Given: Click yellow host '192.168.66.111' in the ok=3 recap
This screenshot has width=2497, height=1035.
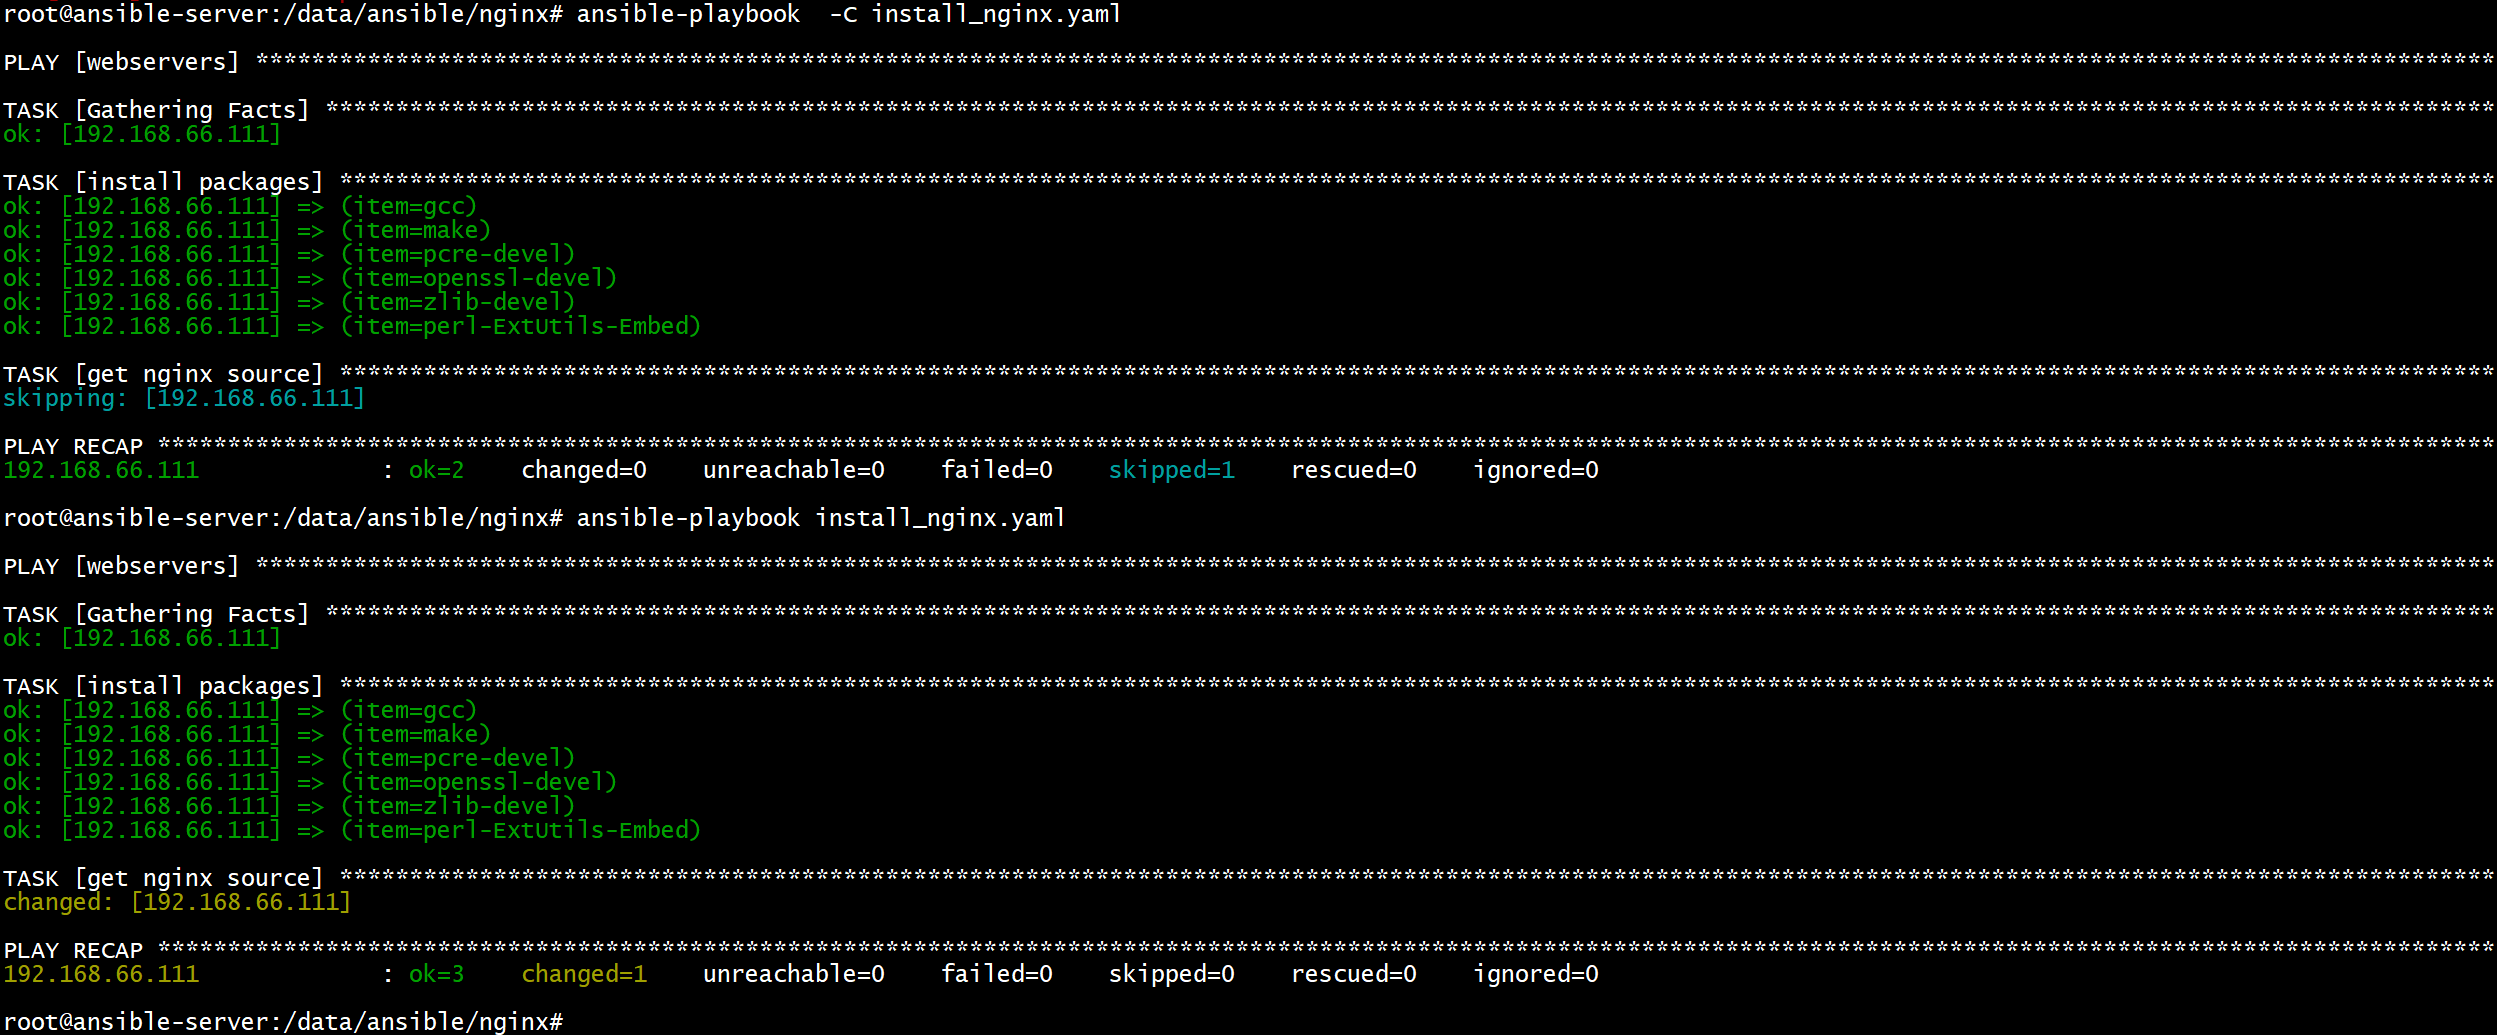Looking at the screenshot, I should coord(102,974).
